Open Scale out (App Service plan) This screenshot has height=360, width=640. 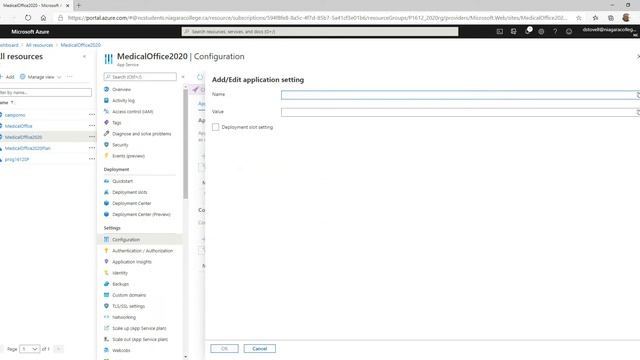pos(140,339)
